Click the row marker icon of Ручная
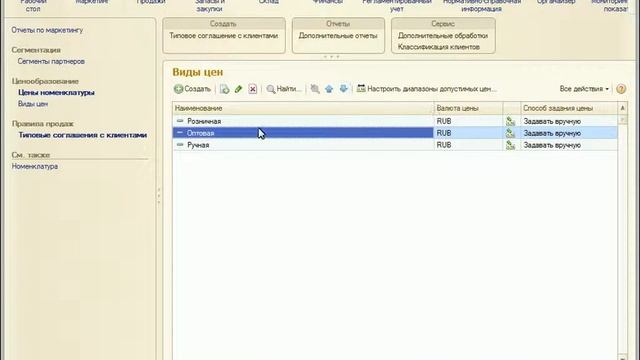This screenshot has height=360, width=640. click(x=180, y=144)
